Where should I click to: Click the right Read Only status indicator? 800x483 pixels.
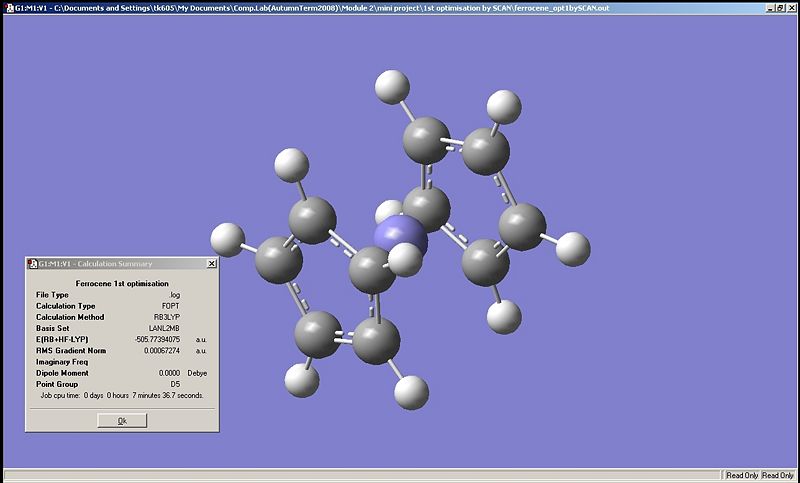click(778, 475)
